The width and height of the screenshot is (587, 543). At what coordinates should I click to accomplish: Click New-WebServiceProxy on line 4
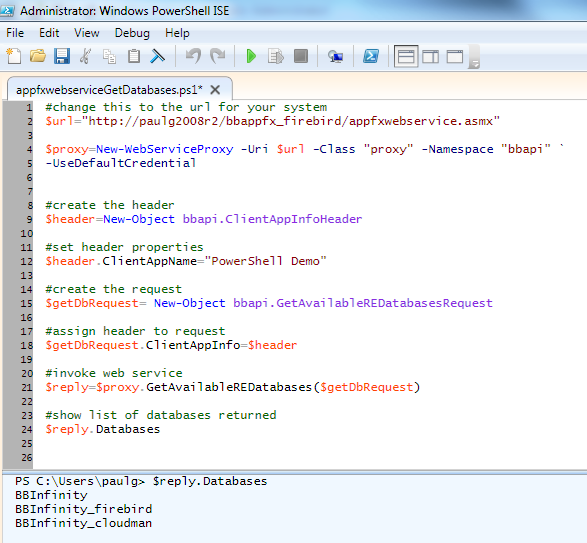pyautogui.click(x=164, y=149)
